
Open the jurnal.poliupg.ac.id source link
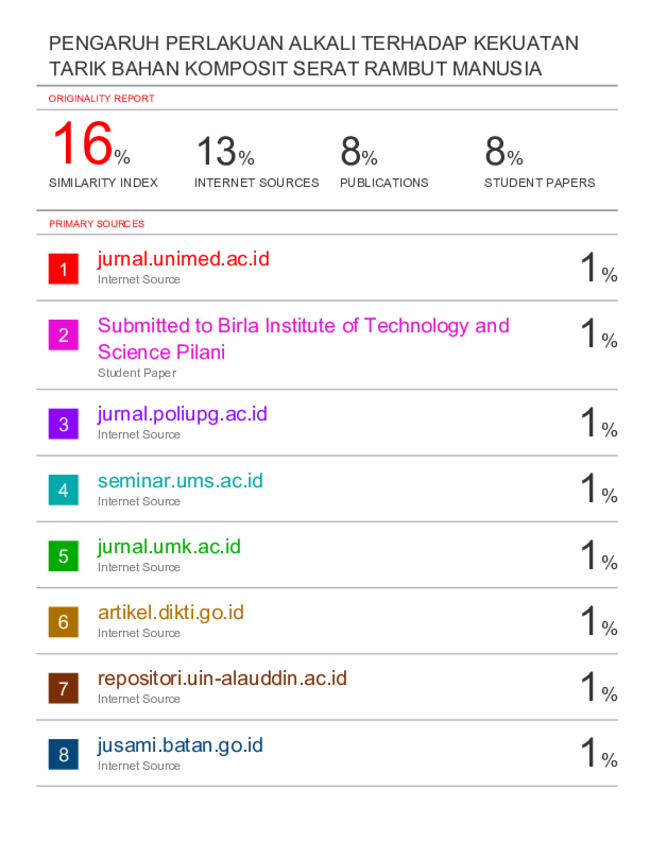(182, 415)
